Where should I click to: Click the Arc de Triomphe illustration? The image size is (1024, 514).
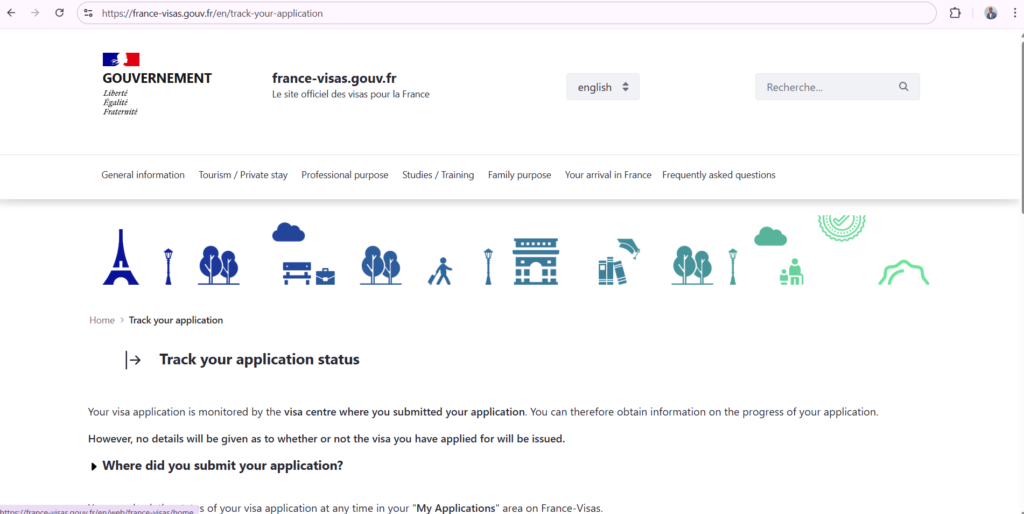[x=535, y=262]
